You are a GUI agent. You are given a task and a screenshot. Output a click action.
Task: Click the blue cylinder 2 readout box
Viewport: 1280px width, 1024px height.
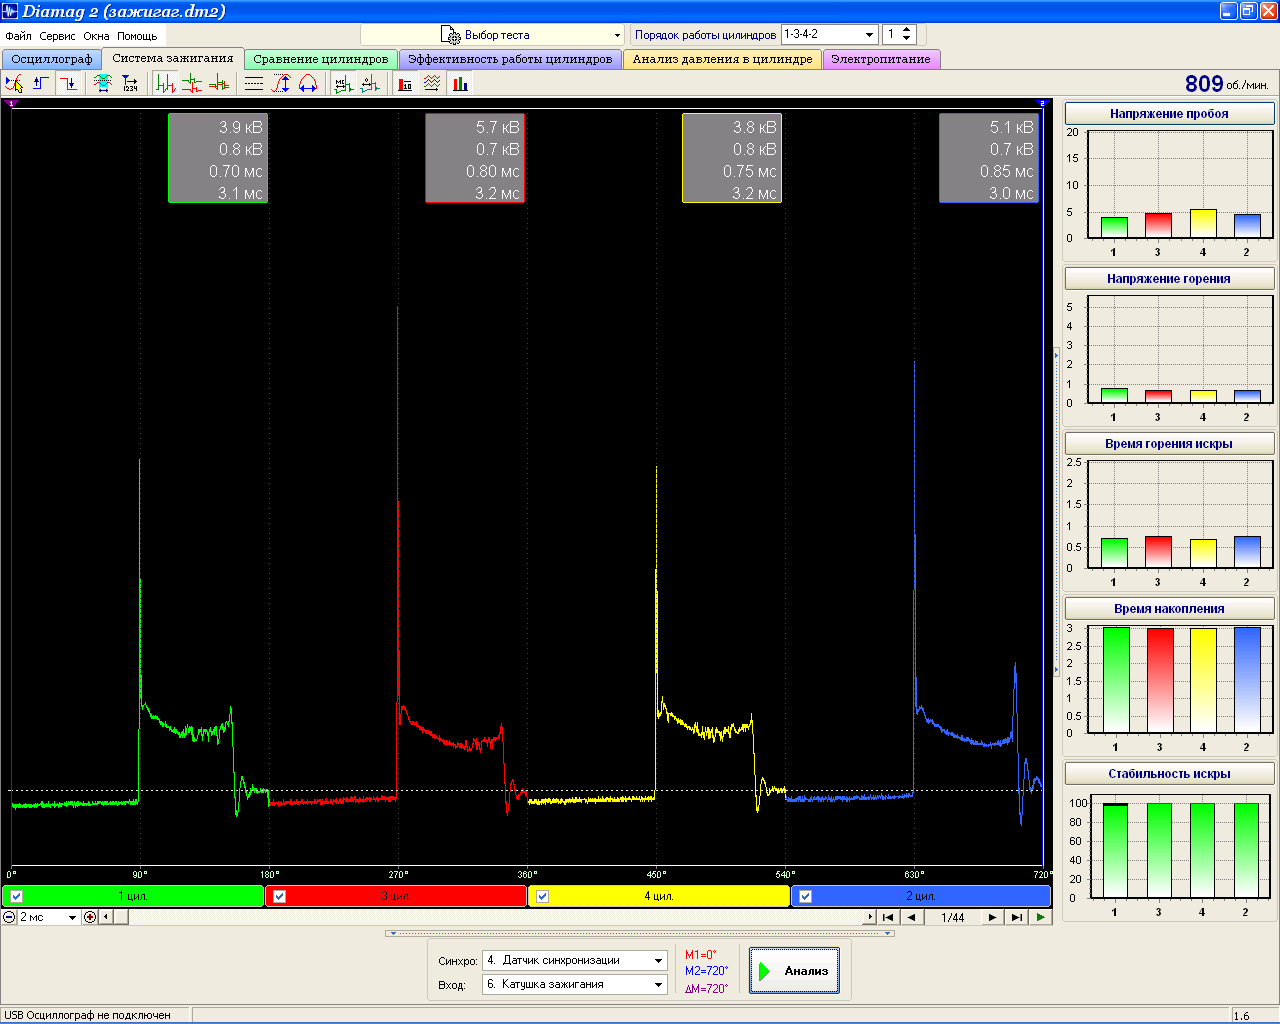[989, 159]
